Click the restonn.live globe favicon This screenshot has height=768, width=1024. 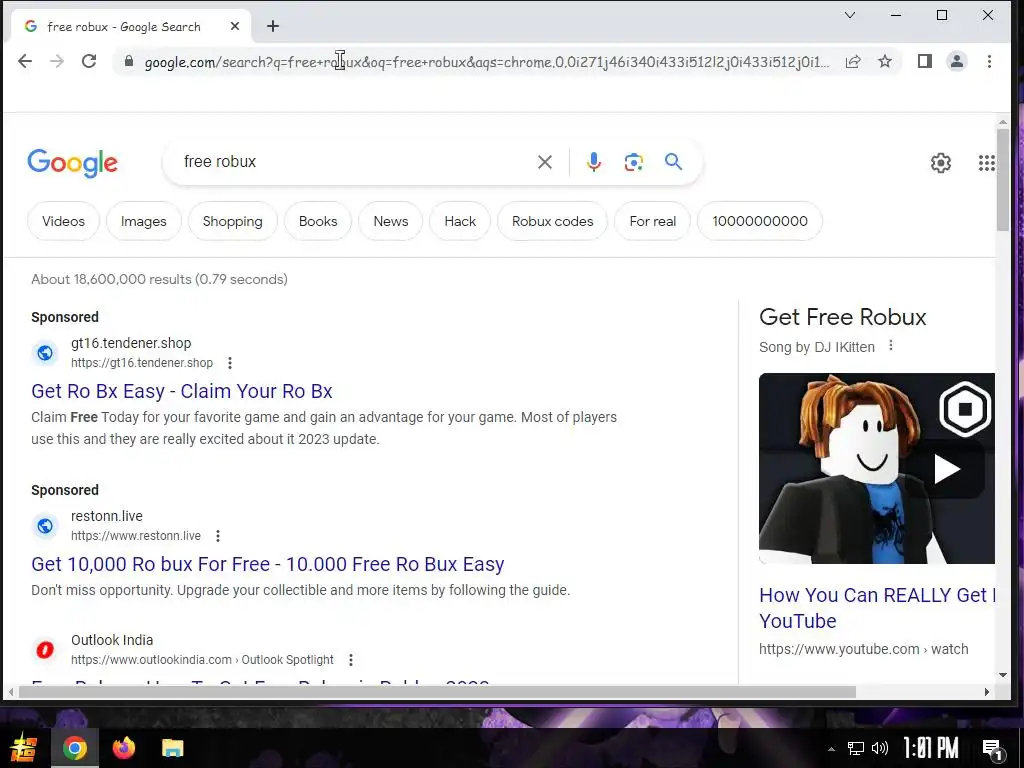45,526
